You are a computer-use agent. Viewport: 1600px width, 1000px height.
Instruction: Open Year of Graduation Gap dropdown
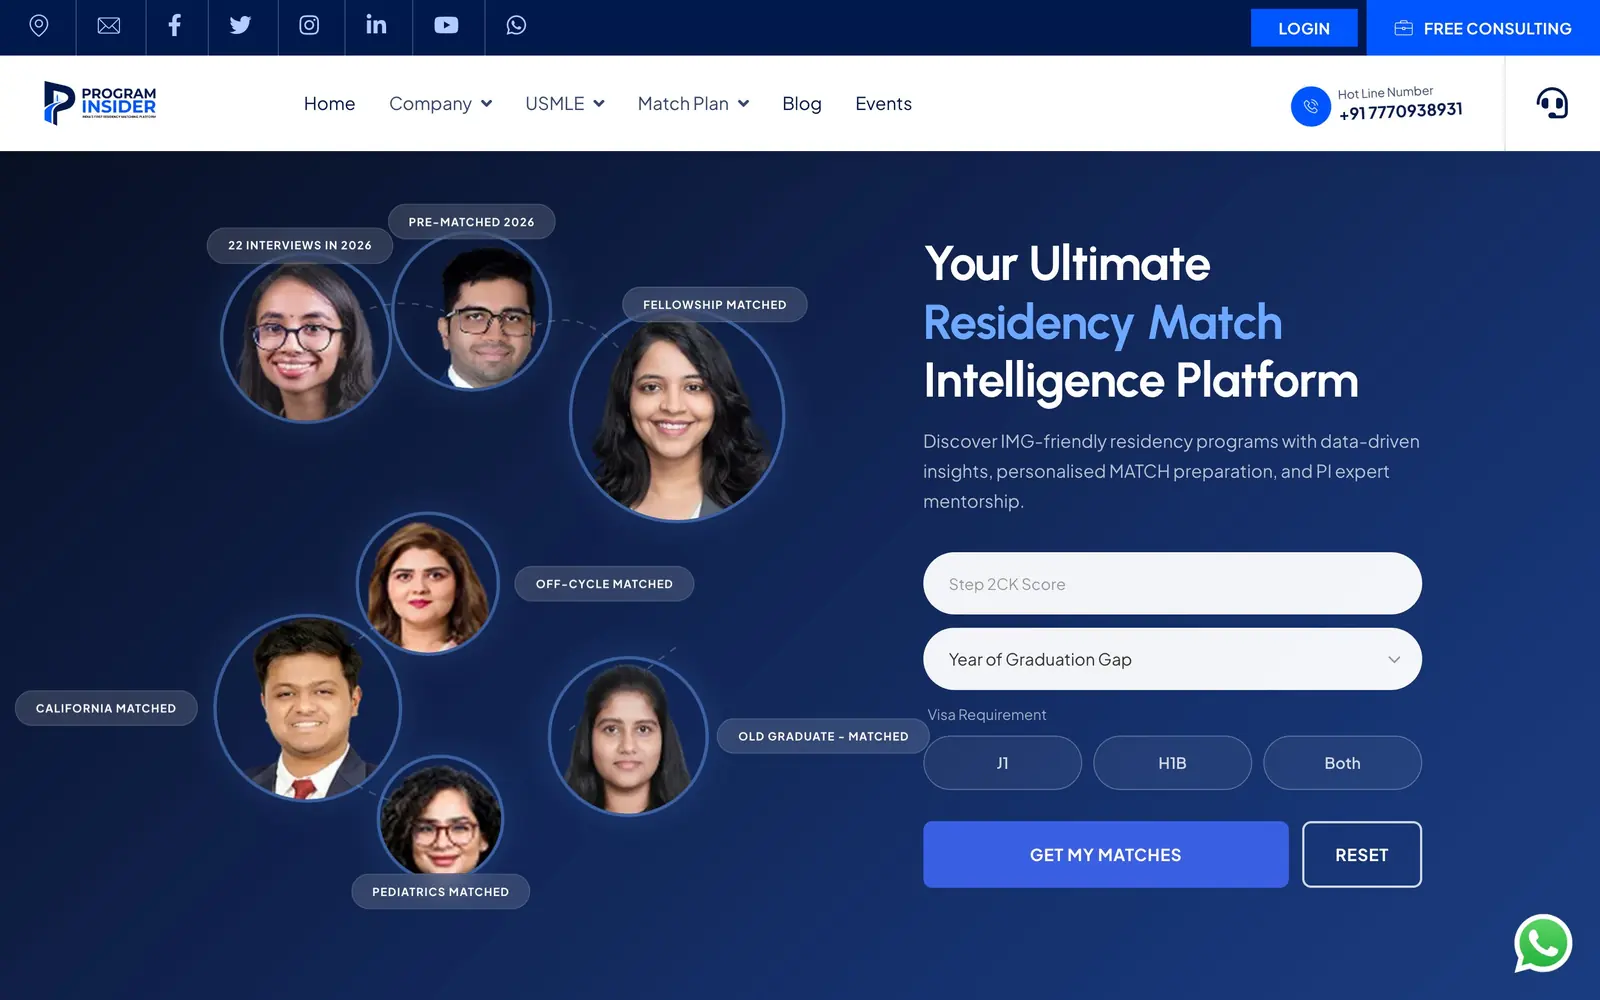pyautogui.click(x=1172, y=659)
